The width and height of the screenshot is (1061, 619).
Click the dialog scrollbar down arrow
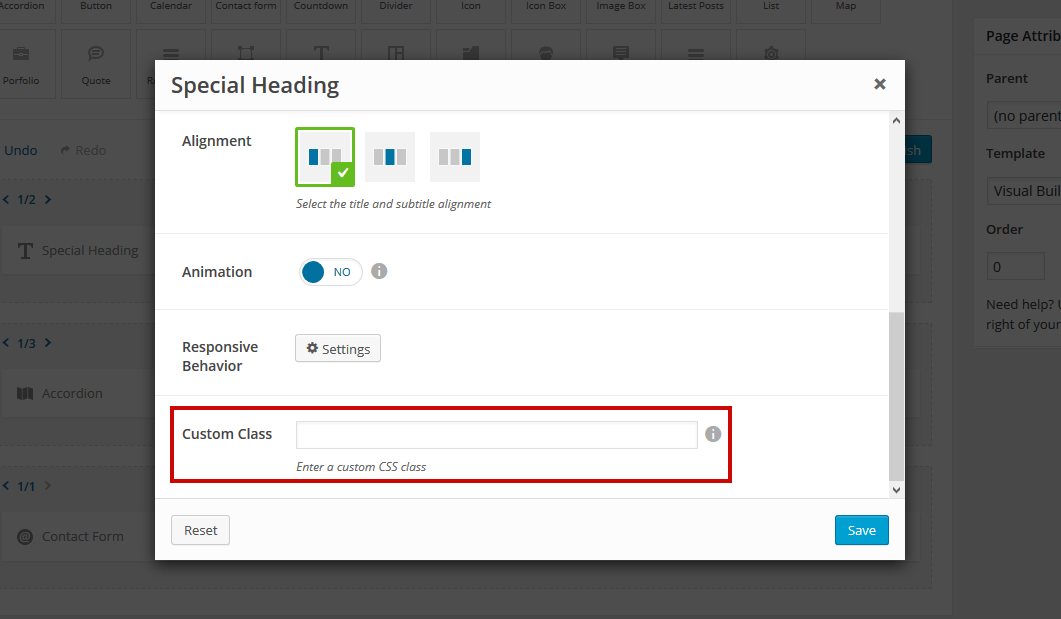(897, 490)
